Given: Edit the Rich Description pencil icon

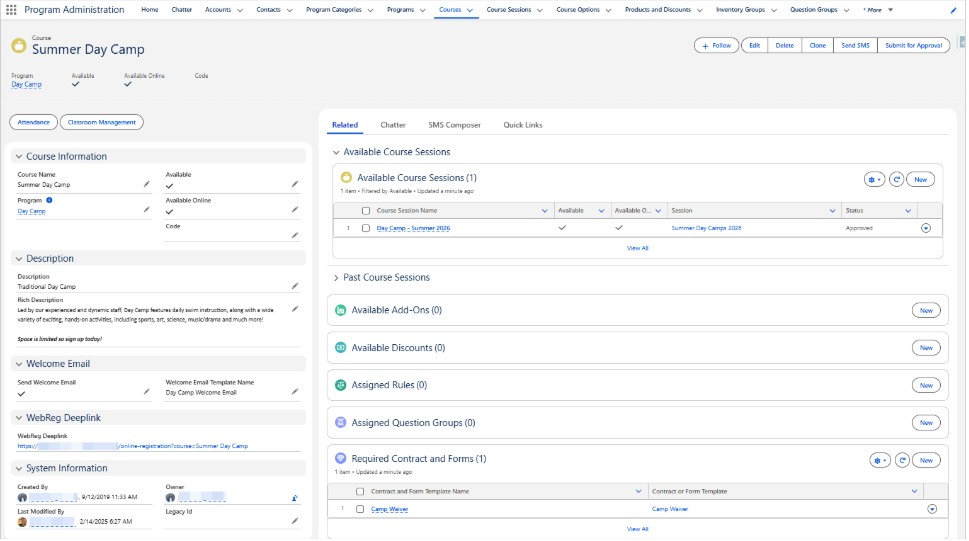Looking at the screenshot, I should tap(295, 309).
